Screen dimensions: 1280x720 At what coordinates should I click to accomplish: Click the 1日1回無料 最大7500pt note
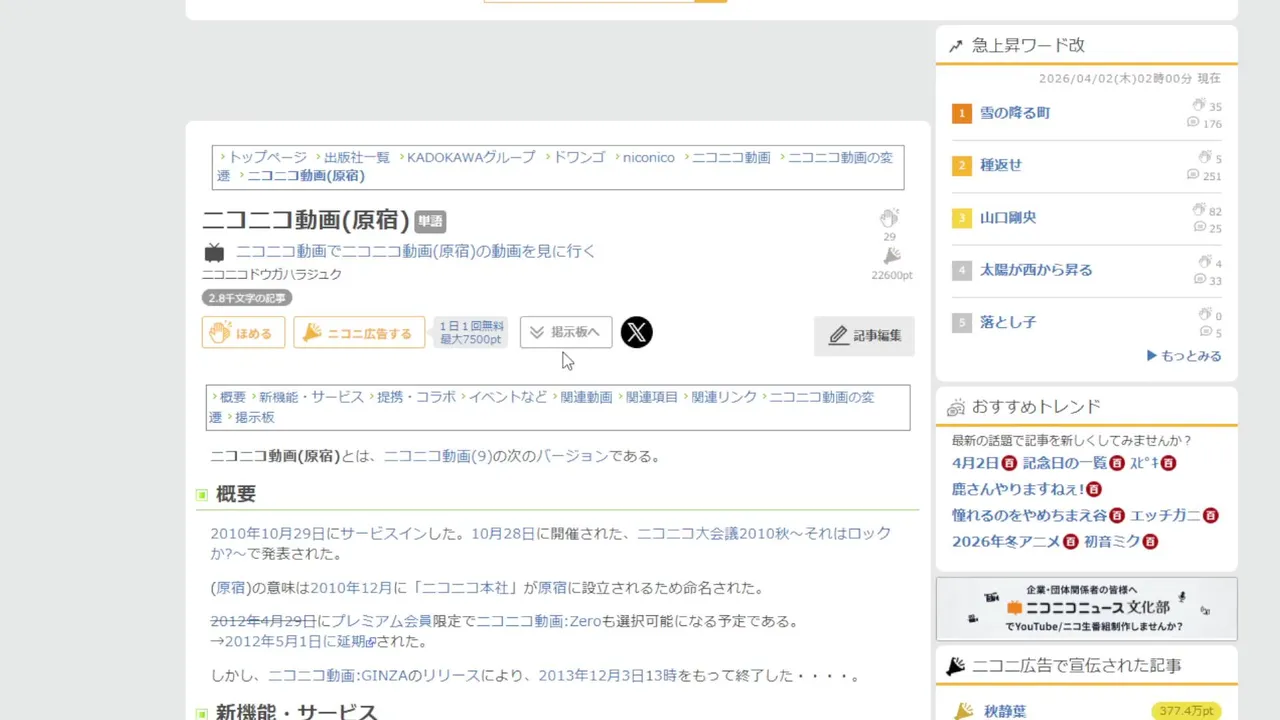coord(472,333)
